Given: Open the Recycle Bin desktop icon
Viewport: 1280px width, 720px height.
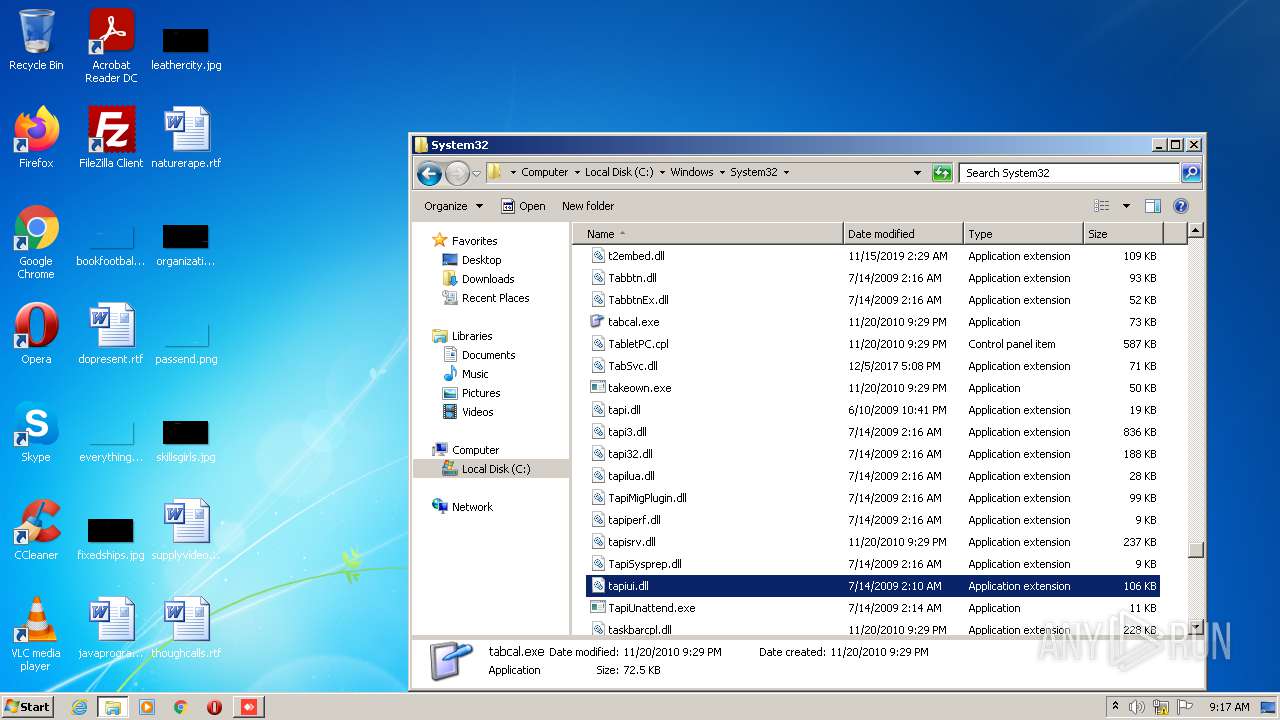Looking at the screenshot, I should click(x=36, y=40).
